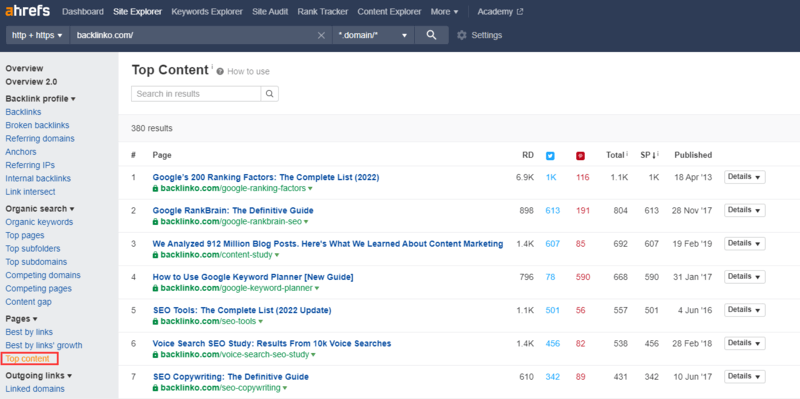The width and height of the screenshot is (800, 399).
Task: Click Pinterest count 590 for Keyword Planner row
Action: tap(583, 277)
